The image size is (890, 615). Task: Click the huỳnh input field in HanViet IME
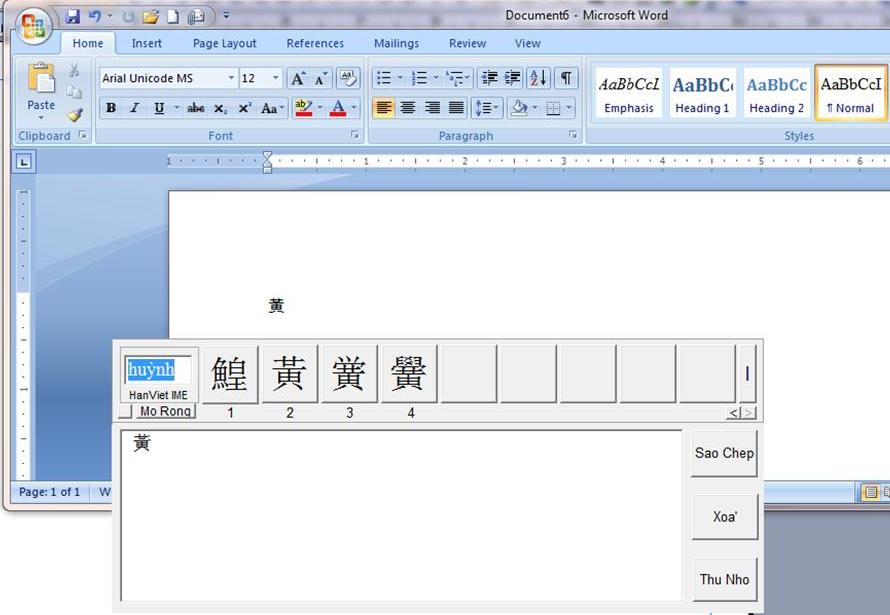(x=157, y=369)
